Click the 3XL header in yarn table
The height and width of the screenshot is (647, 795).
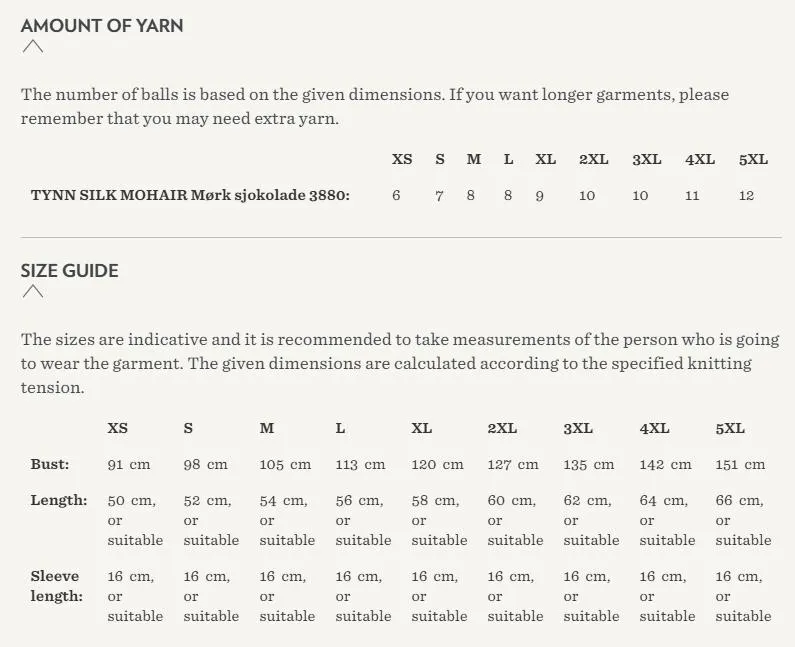pos(647,159)
